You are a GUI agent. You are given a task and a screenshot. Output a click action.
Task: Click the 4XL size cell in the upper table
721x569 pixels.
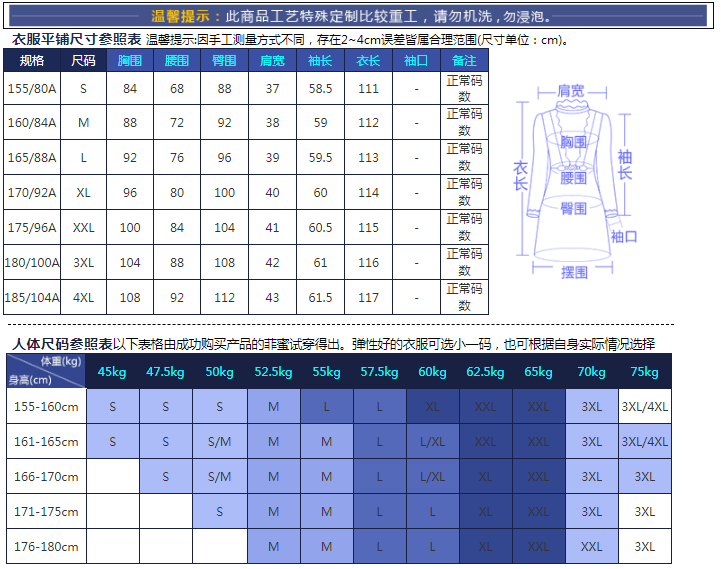coord(84,298)
